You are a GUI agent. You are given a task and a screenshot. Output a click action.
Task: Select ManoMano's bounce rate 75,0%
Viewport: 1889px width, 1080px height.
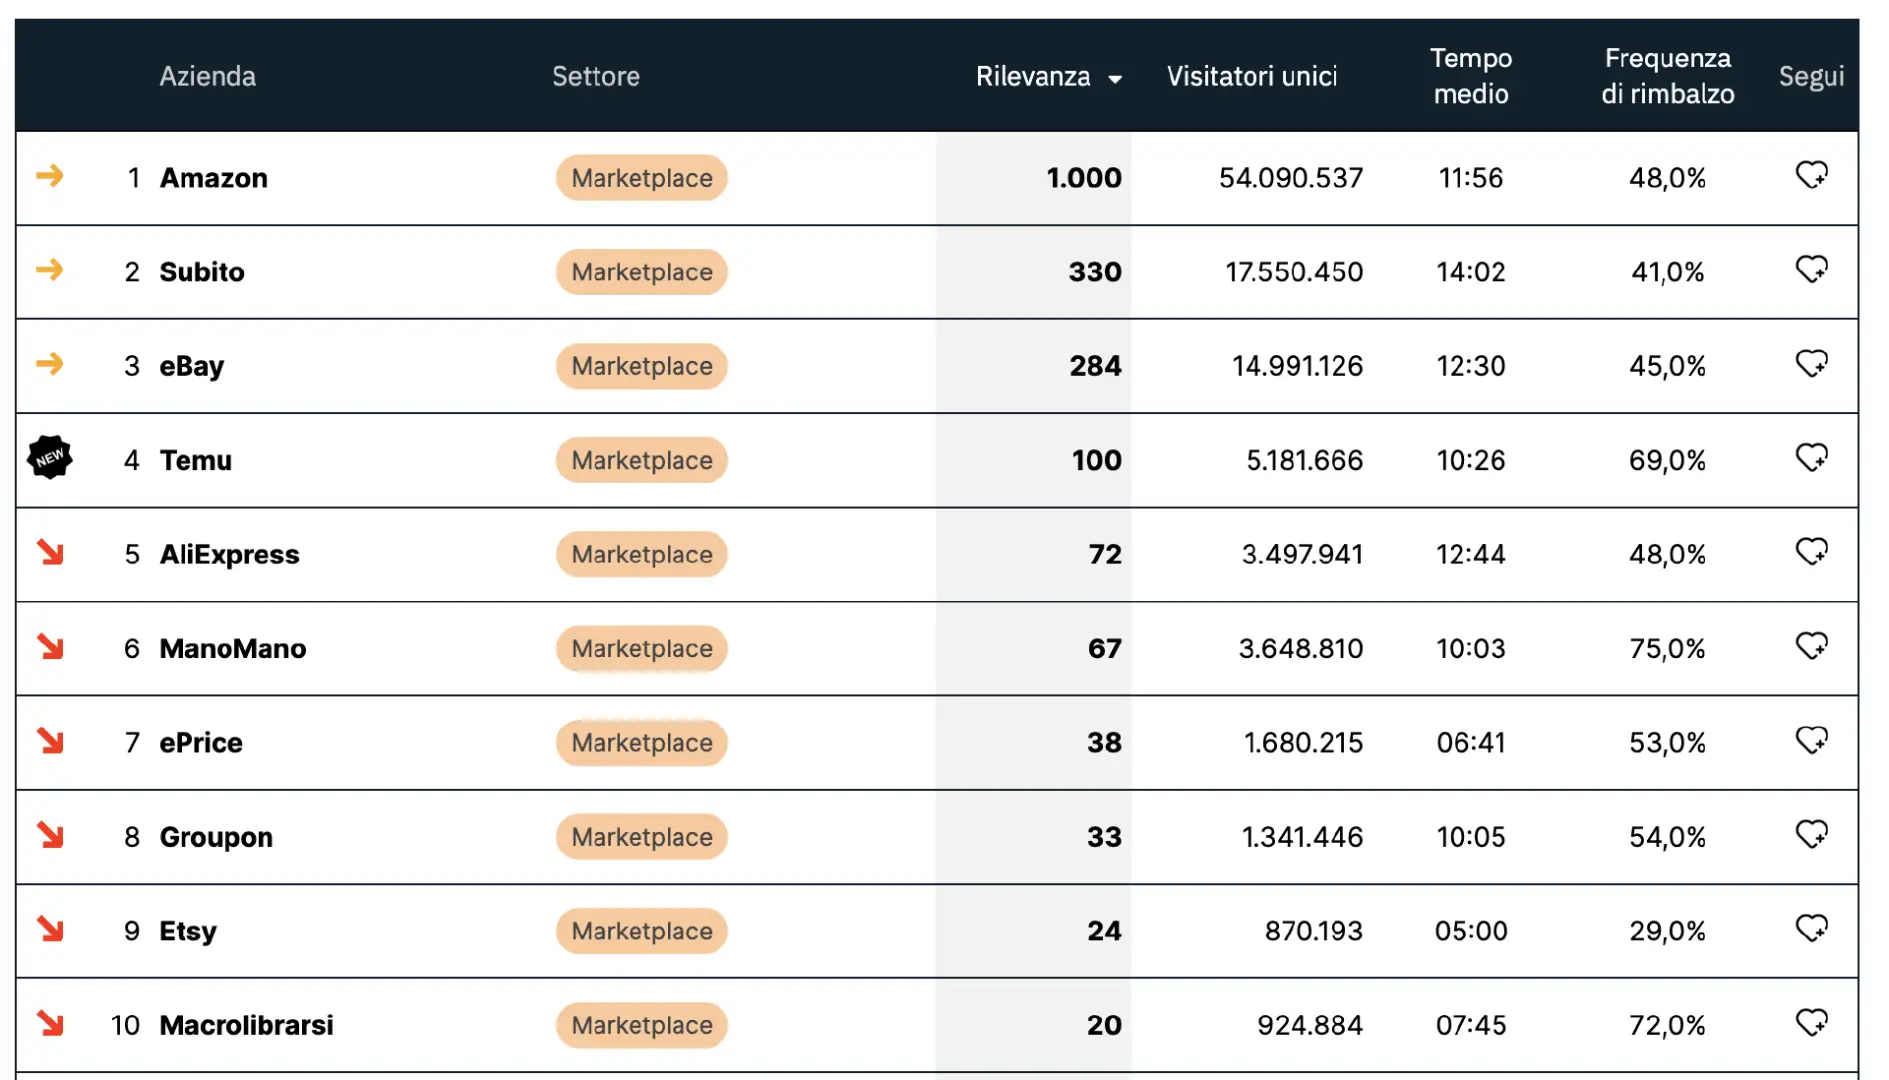[x=1667, y=648]
